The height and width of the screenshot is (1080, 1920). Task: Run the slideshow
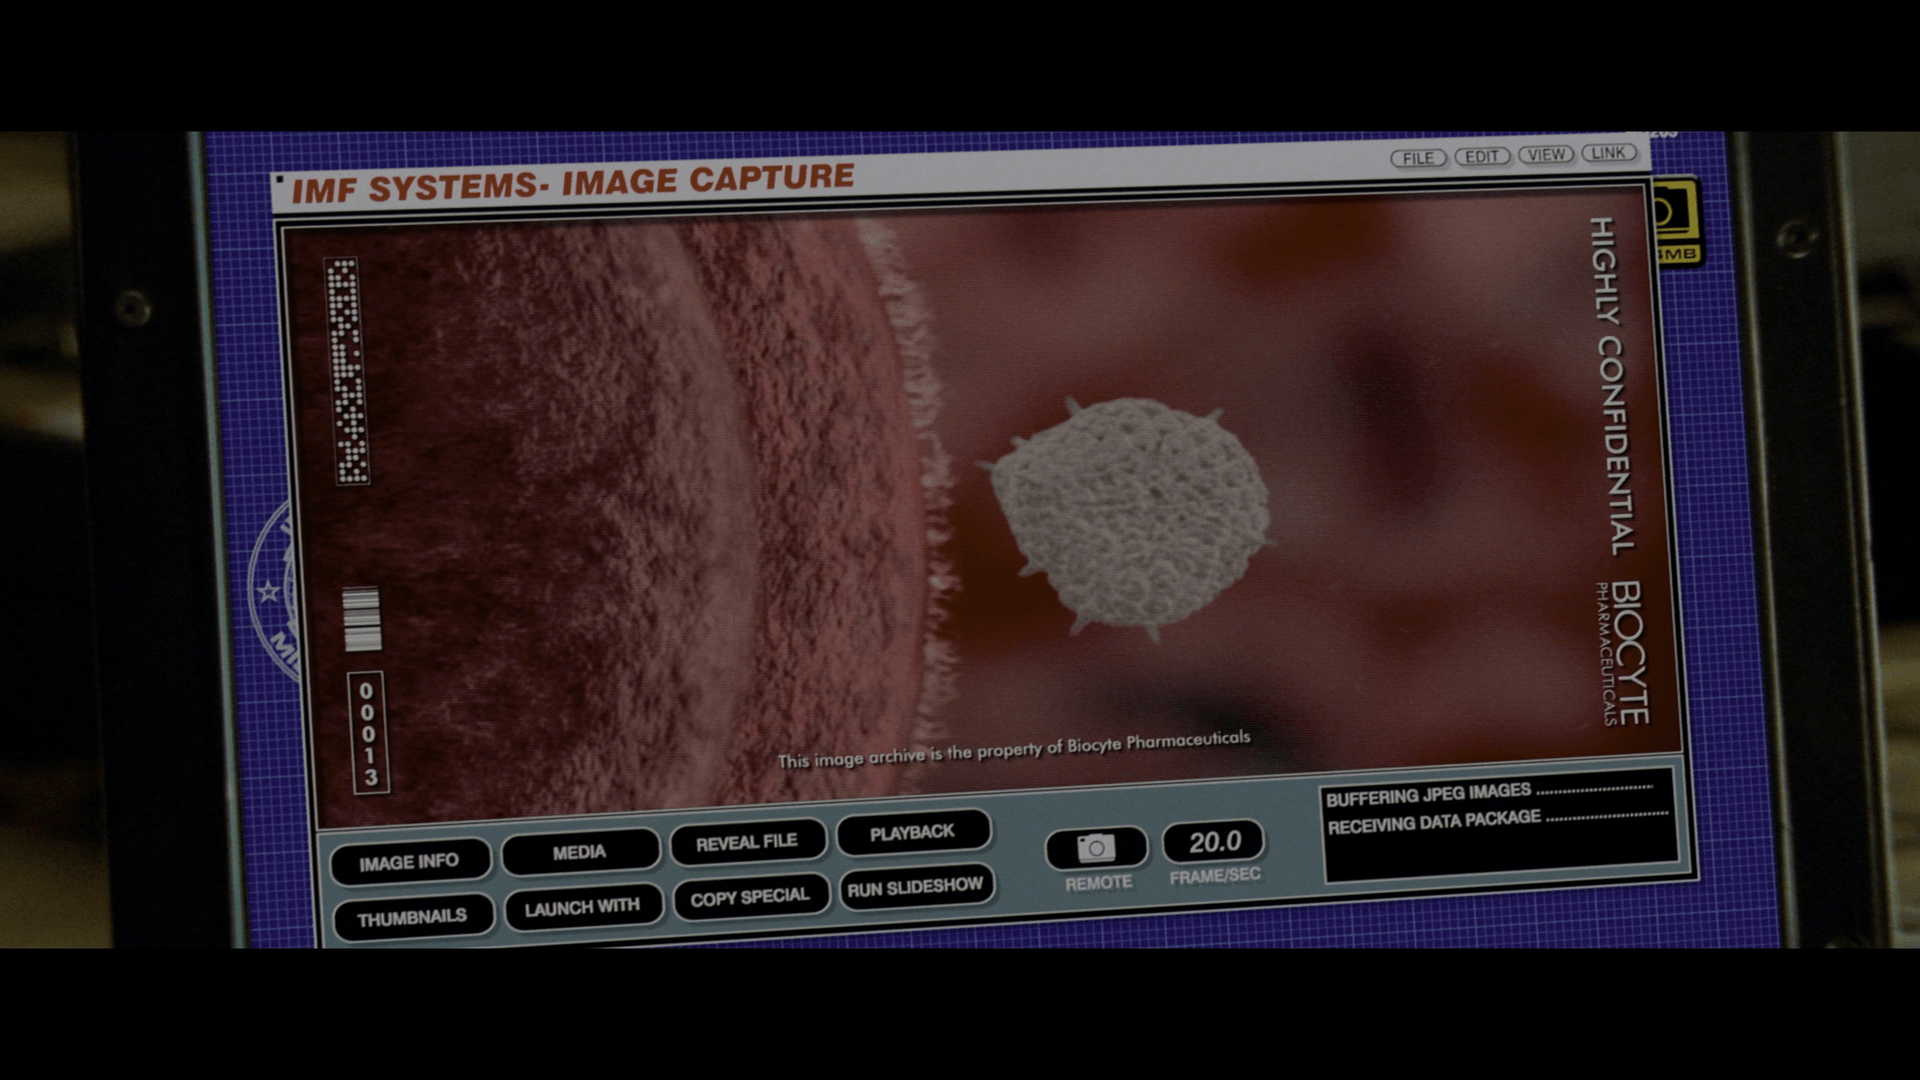916,887
